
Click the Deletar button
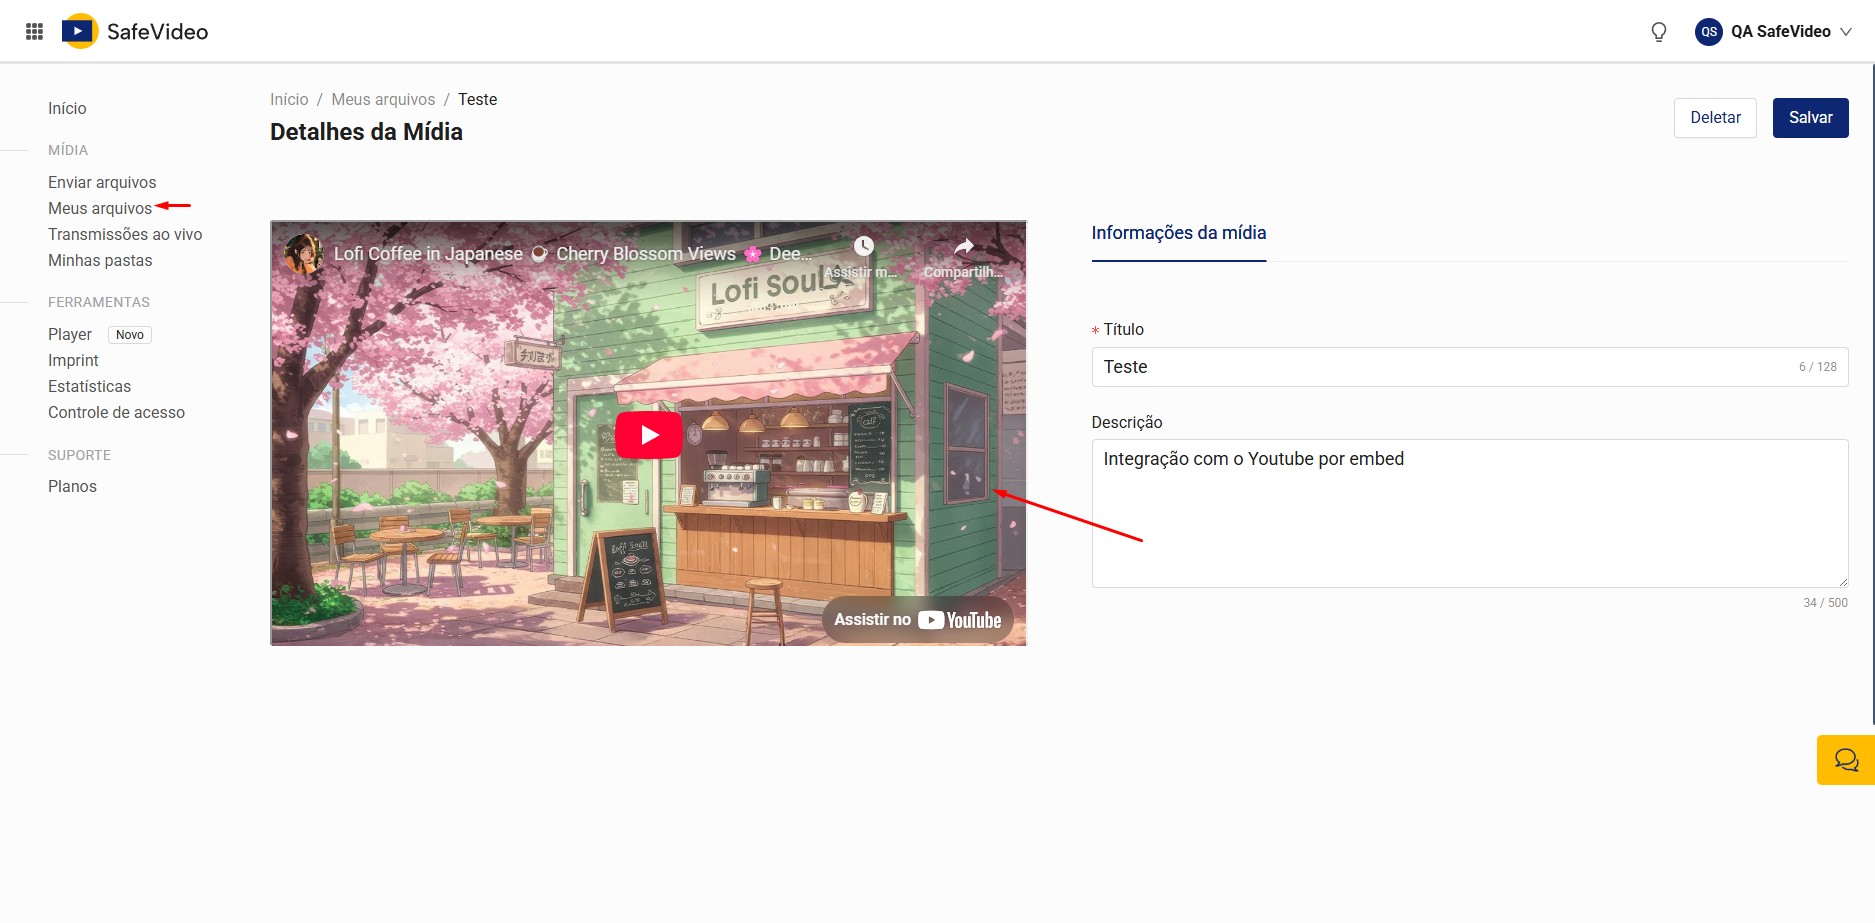click(x=1715, y=118)
